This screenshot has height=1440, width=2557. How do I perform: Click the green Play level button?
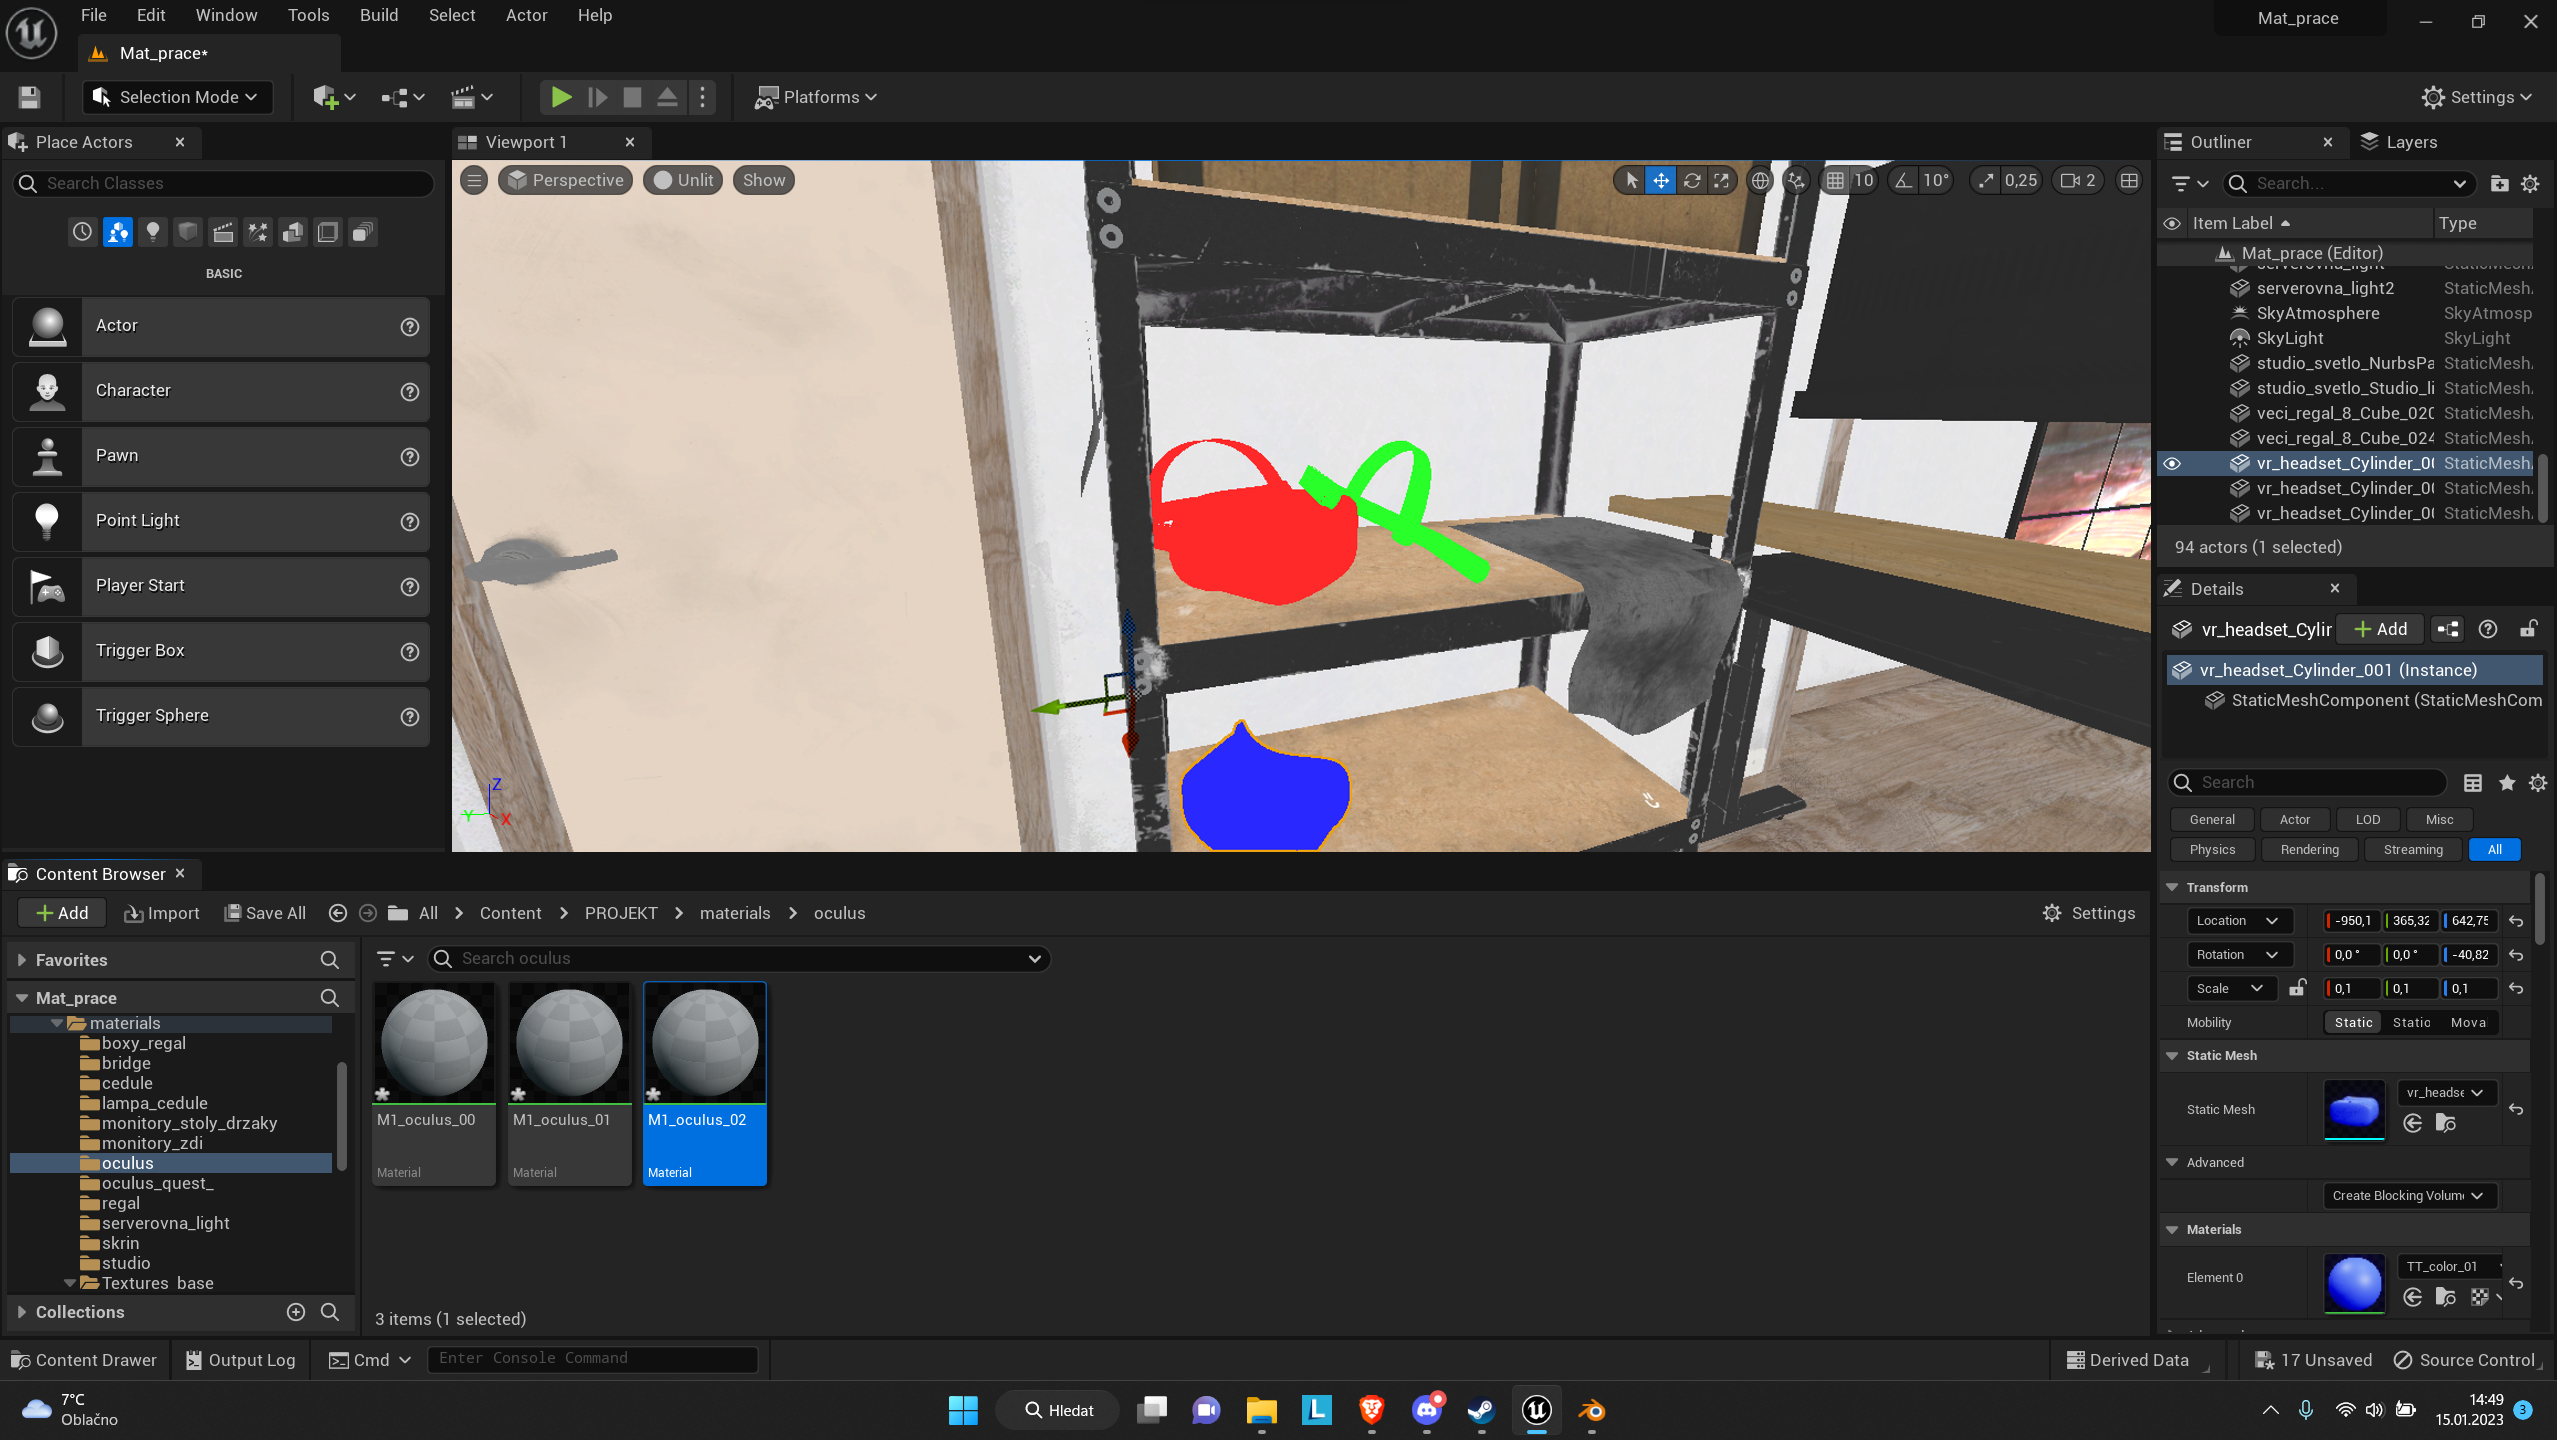point(561,97)
